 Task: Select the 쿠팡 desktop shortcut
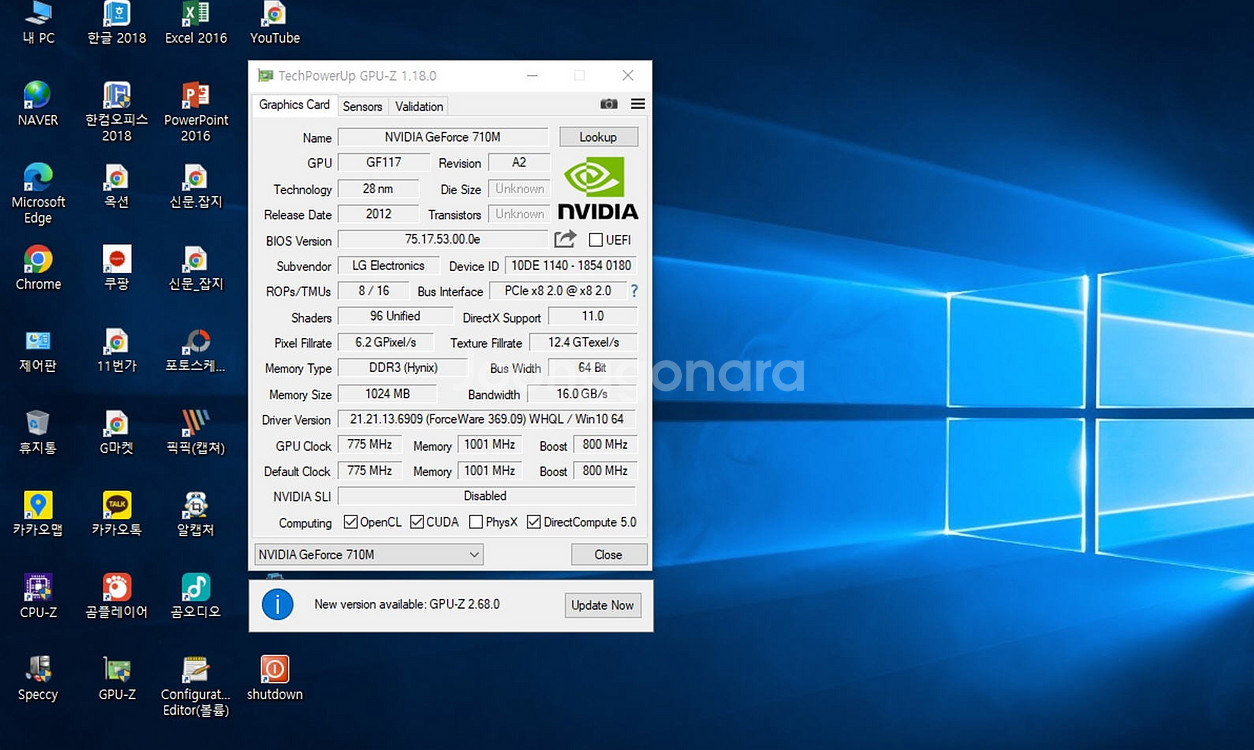(116, 268)
